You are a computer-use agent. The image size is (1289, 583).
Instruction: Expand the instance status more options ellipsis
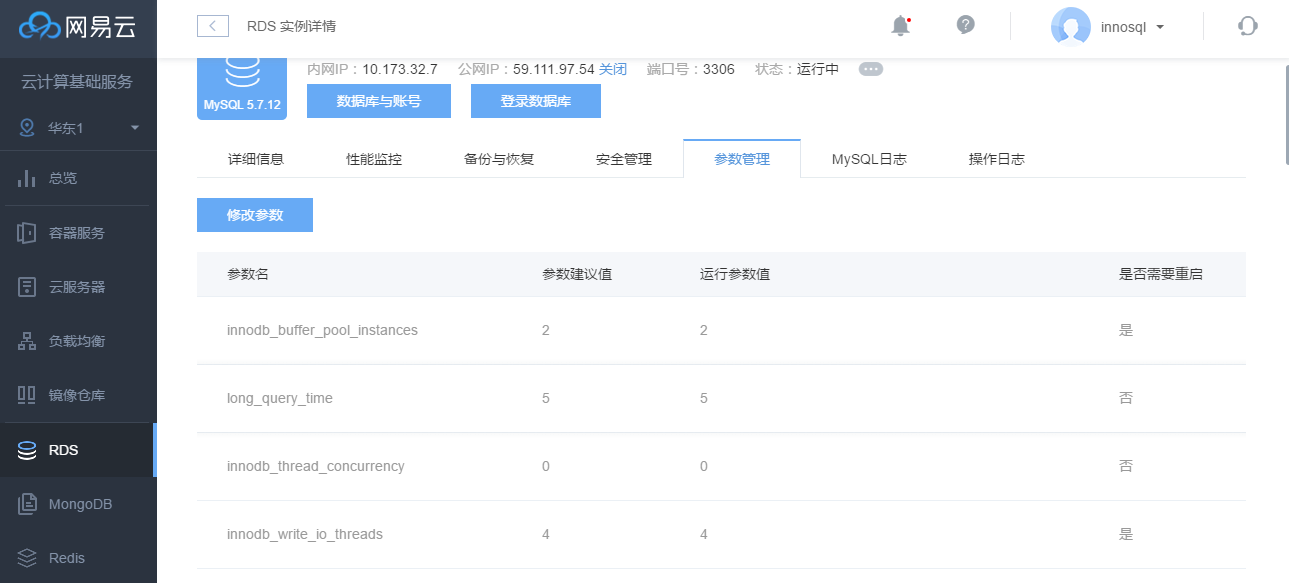pos(870,68)
